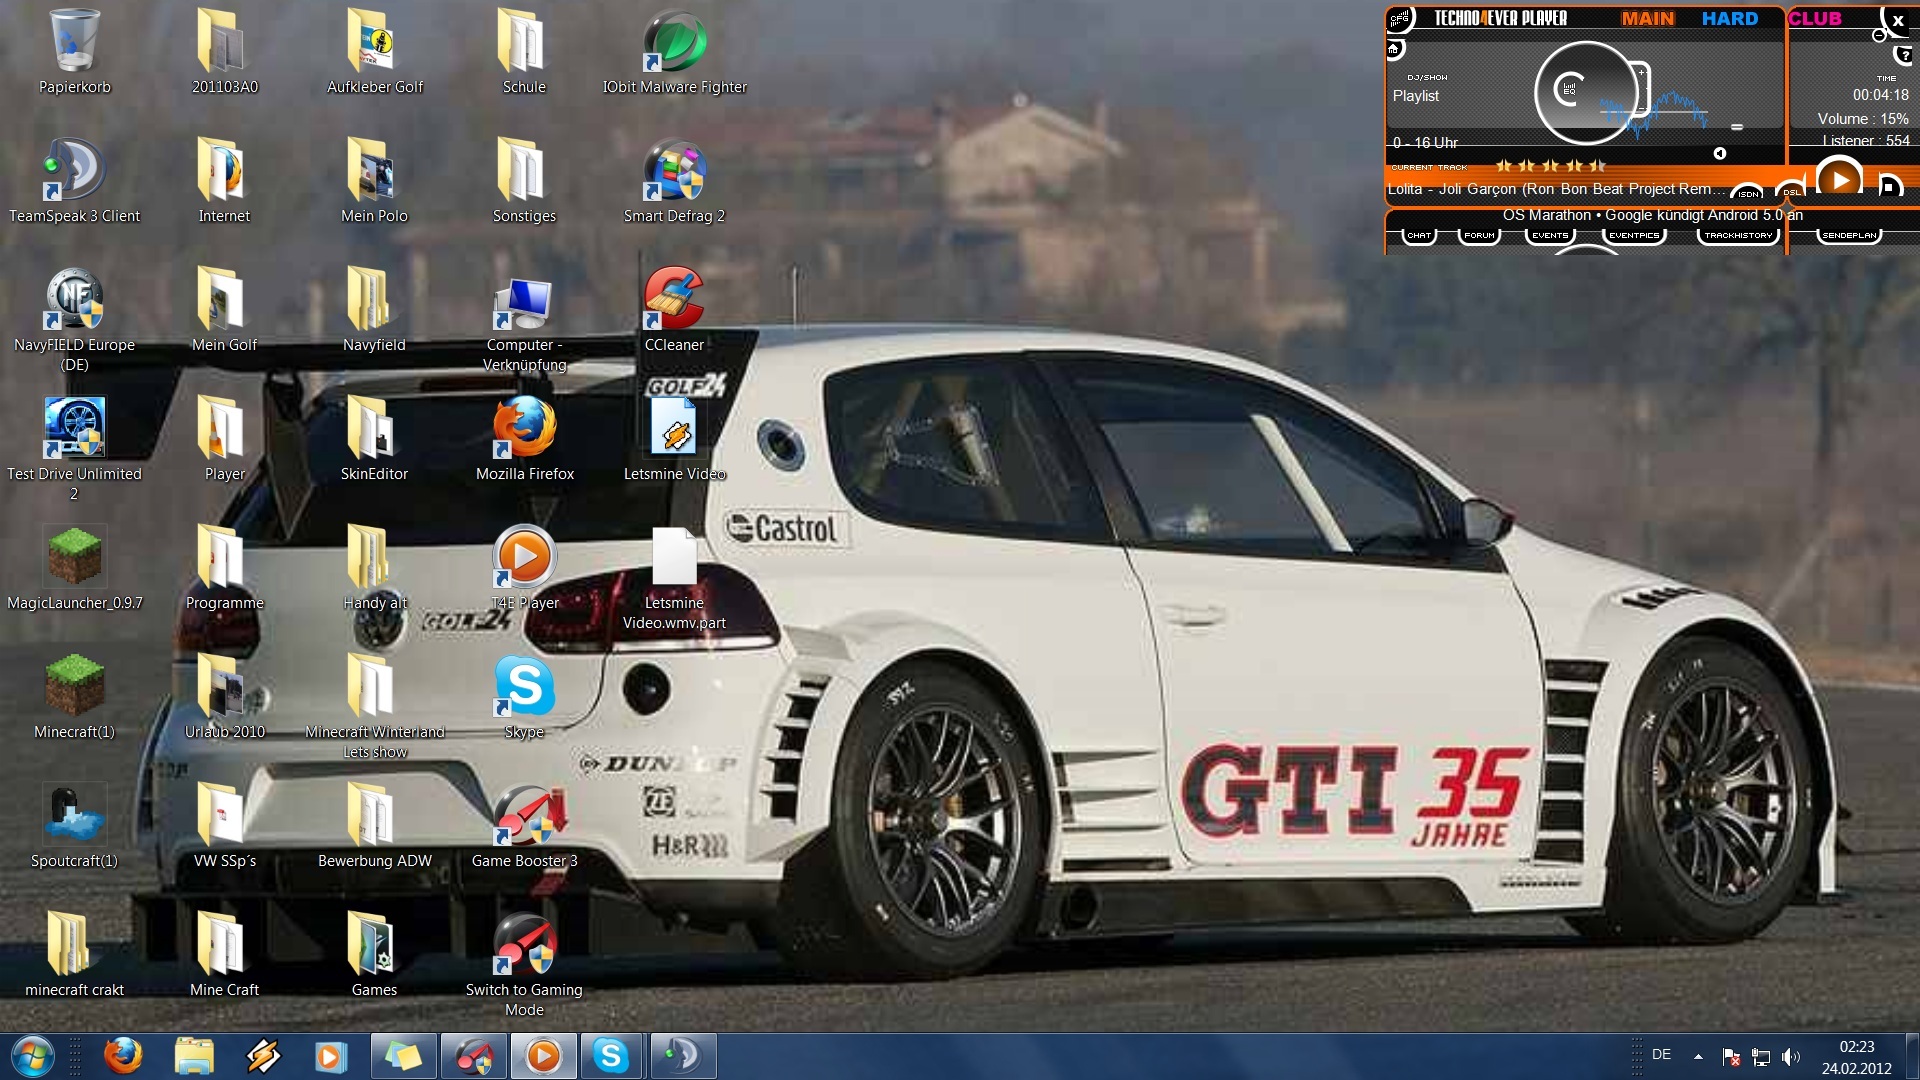Rate the track with the fifth star

click(x=1597, y=166)
